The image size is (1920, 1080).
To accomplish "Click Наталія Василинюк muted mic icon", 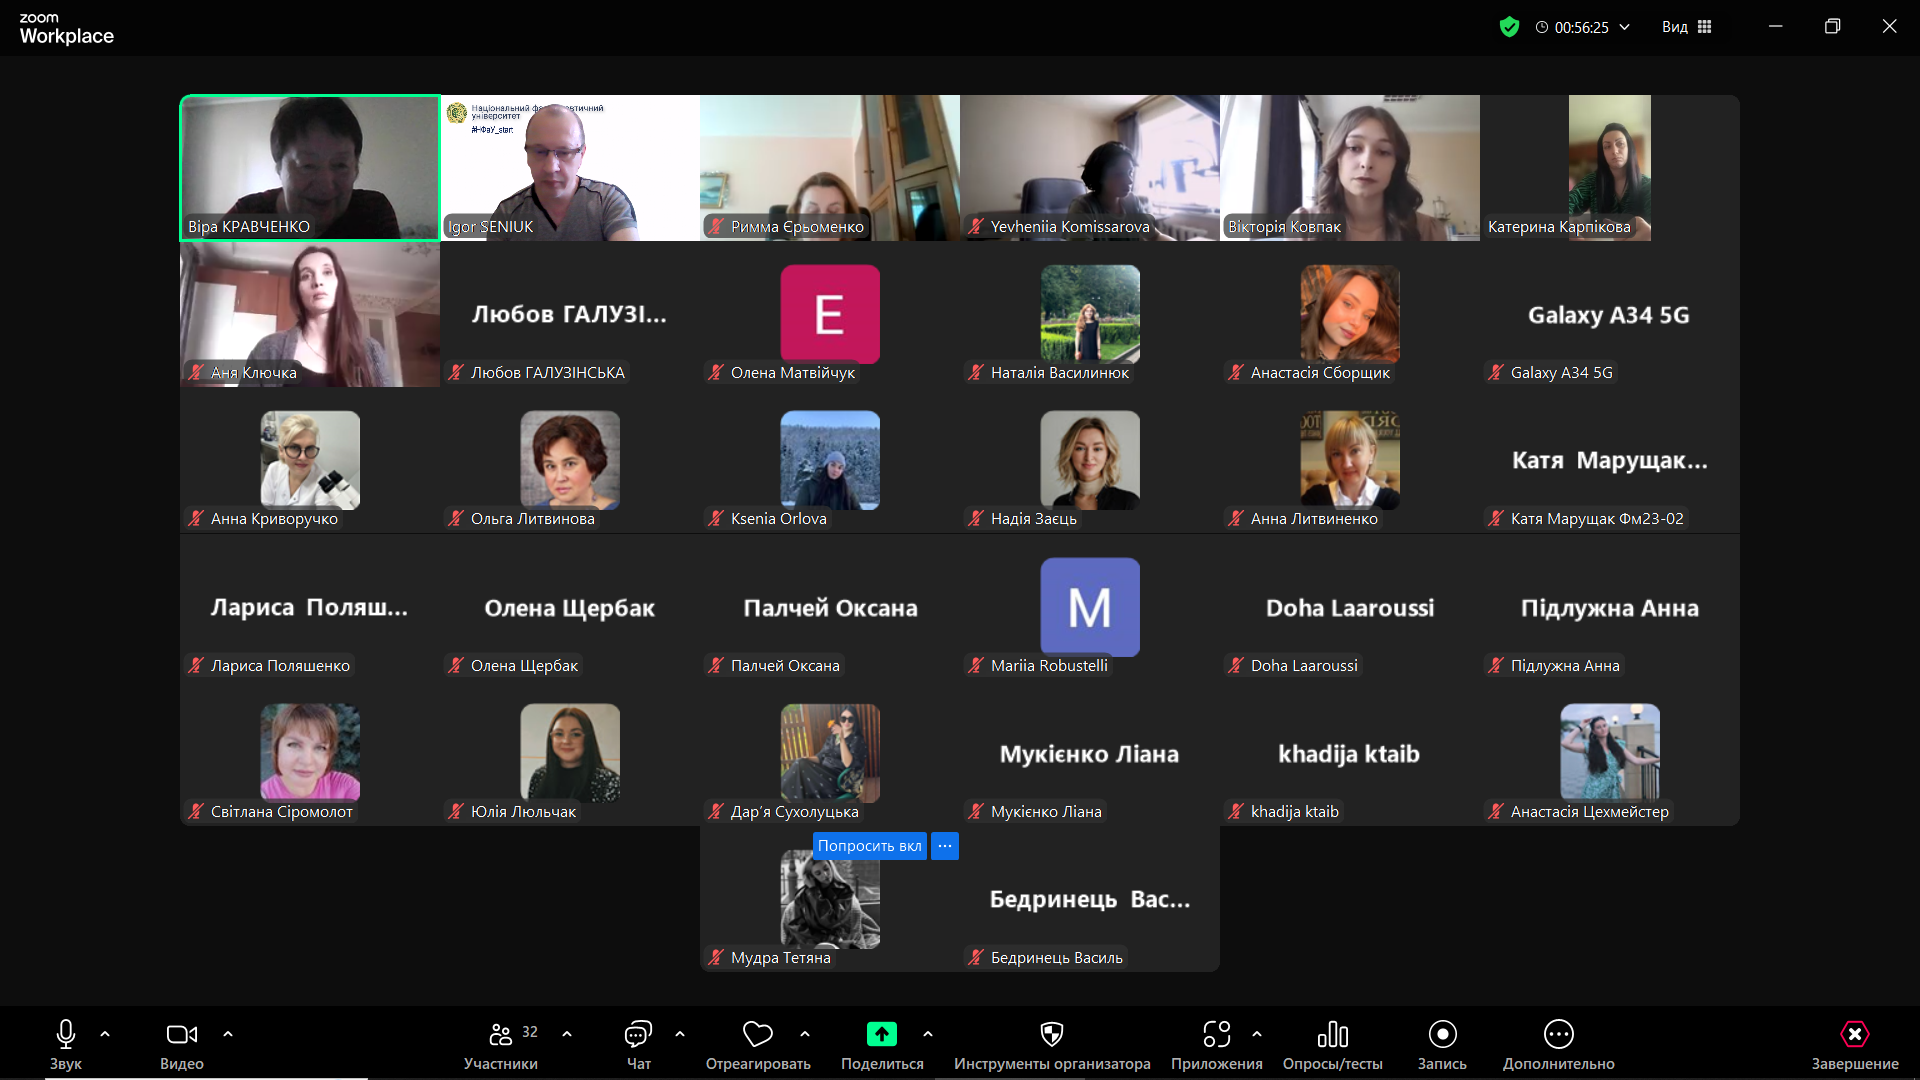I will click(x=976, y=373).
